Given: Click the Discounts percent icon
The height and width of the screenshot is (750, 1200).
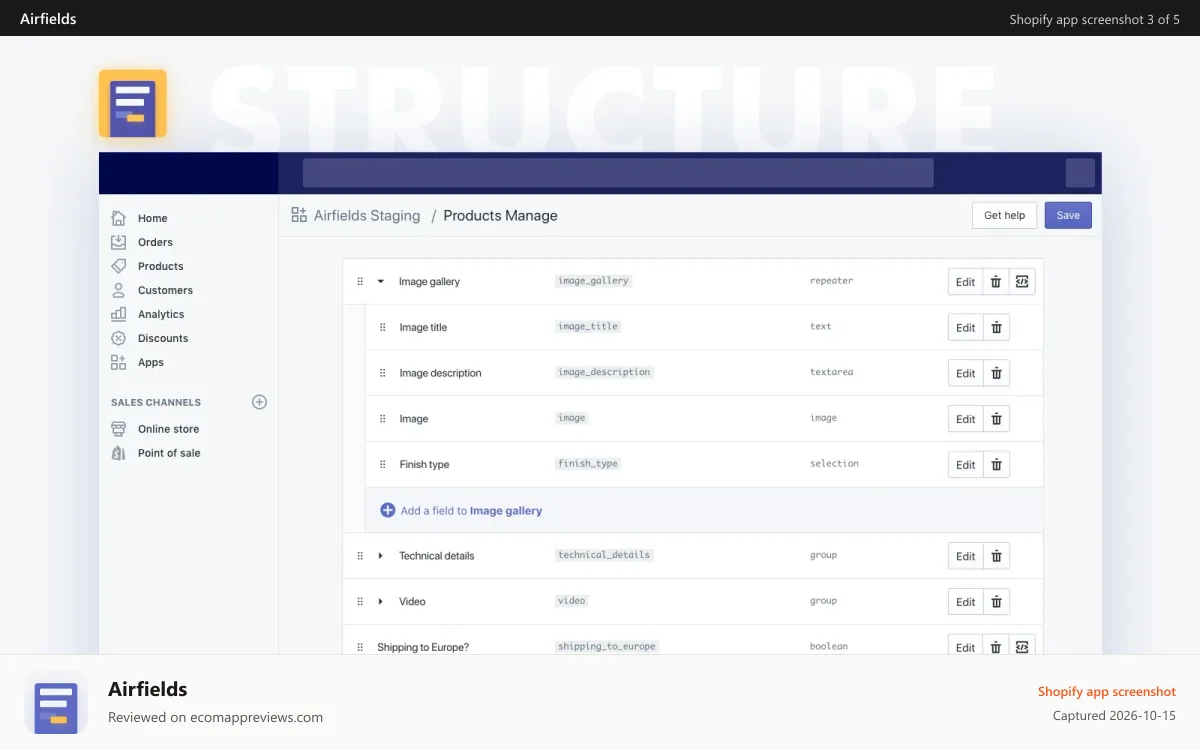Looking at the screenshot, I should coord(118,338).
